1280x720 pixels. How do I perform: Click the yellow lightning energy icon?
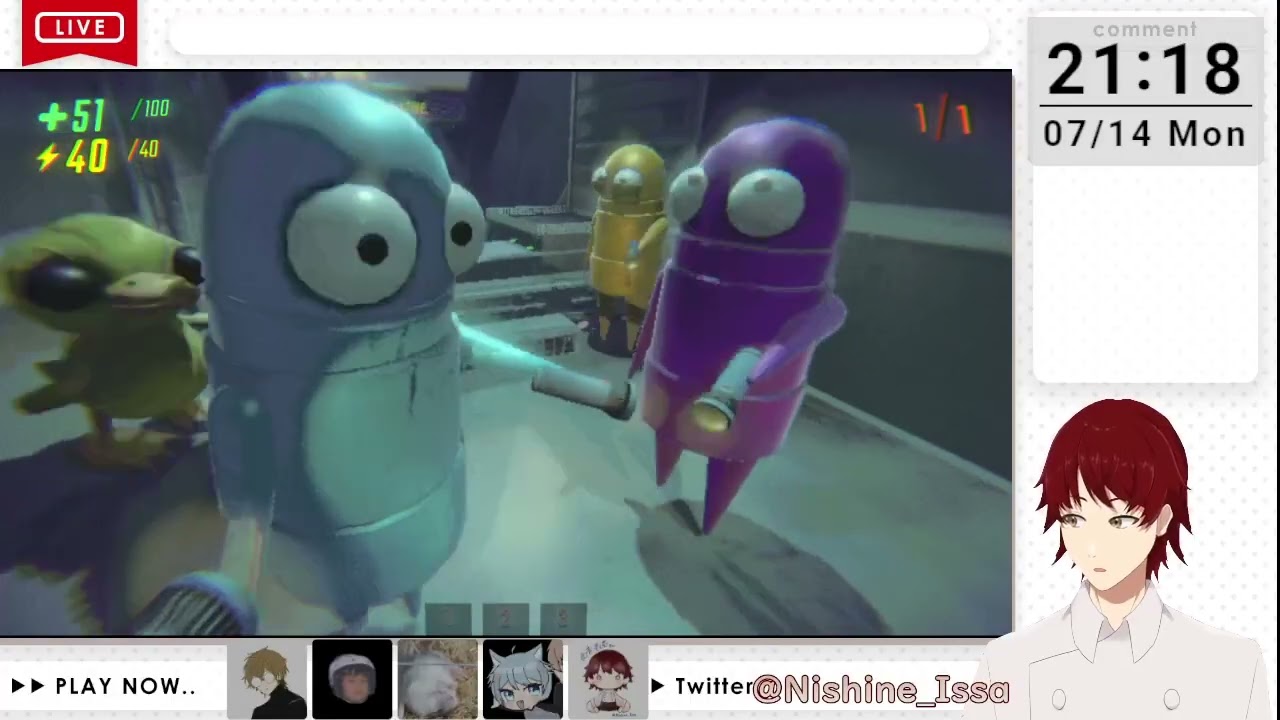point(48,157)
